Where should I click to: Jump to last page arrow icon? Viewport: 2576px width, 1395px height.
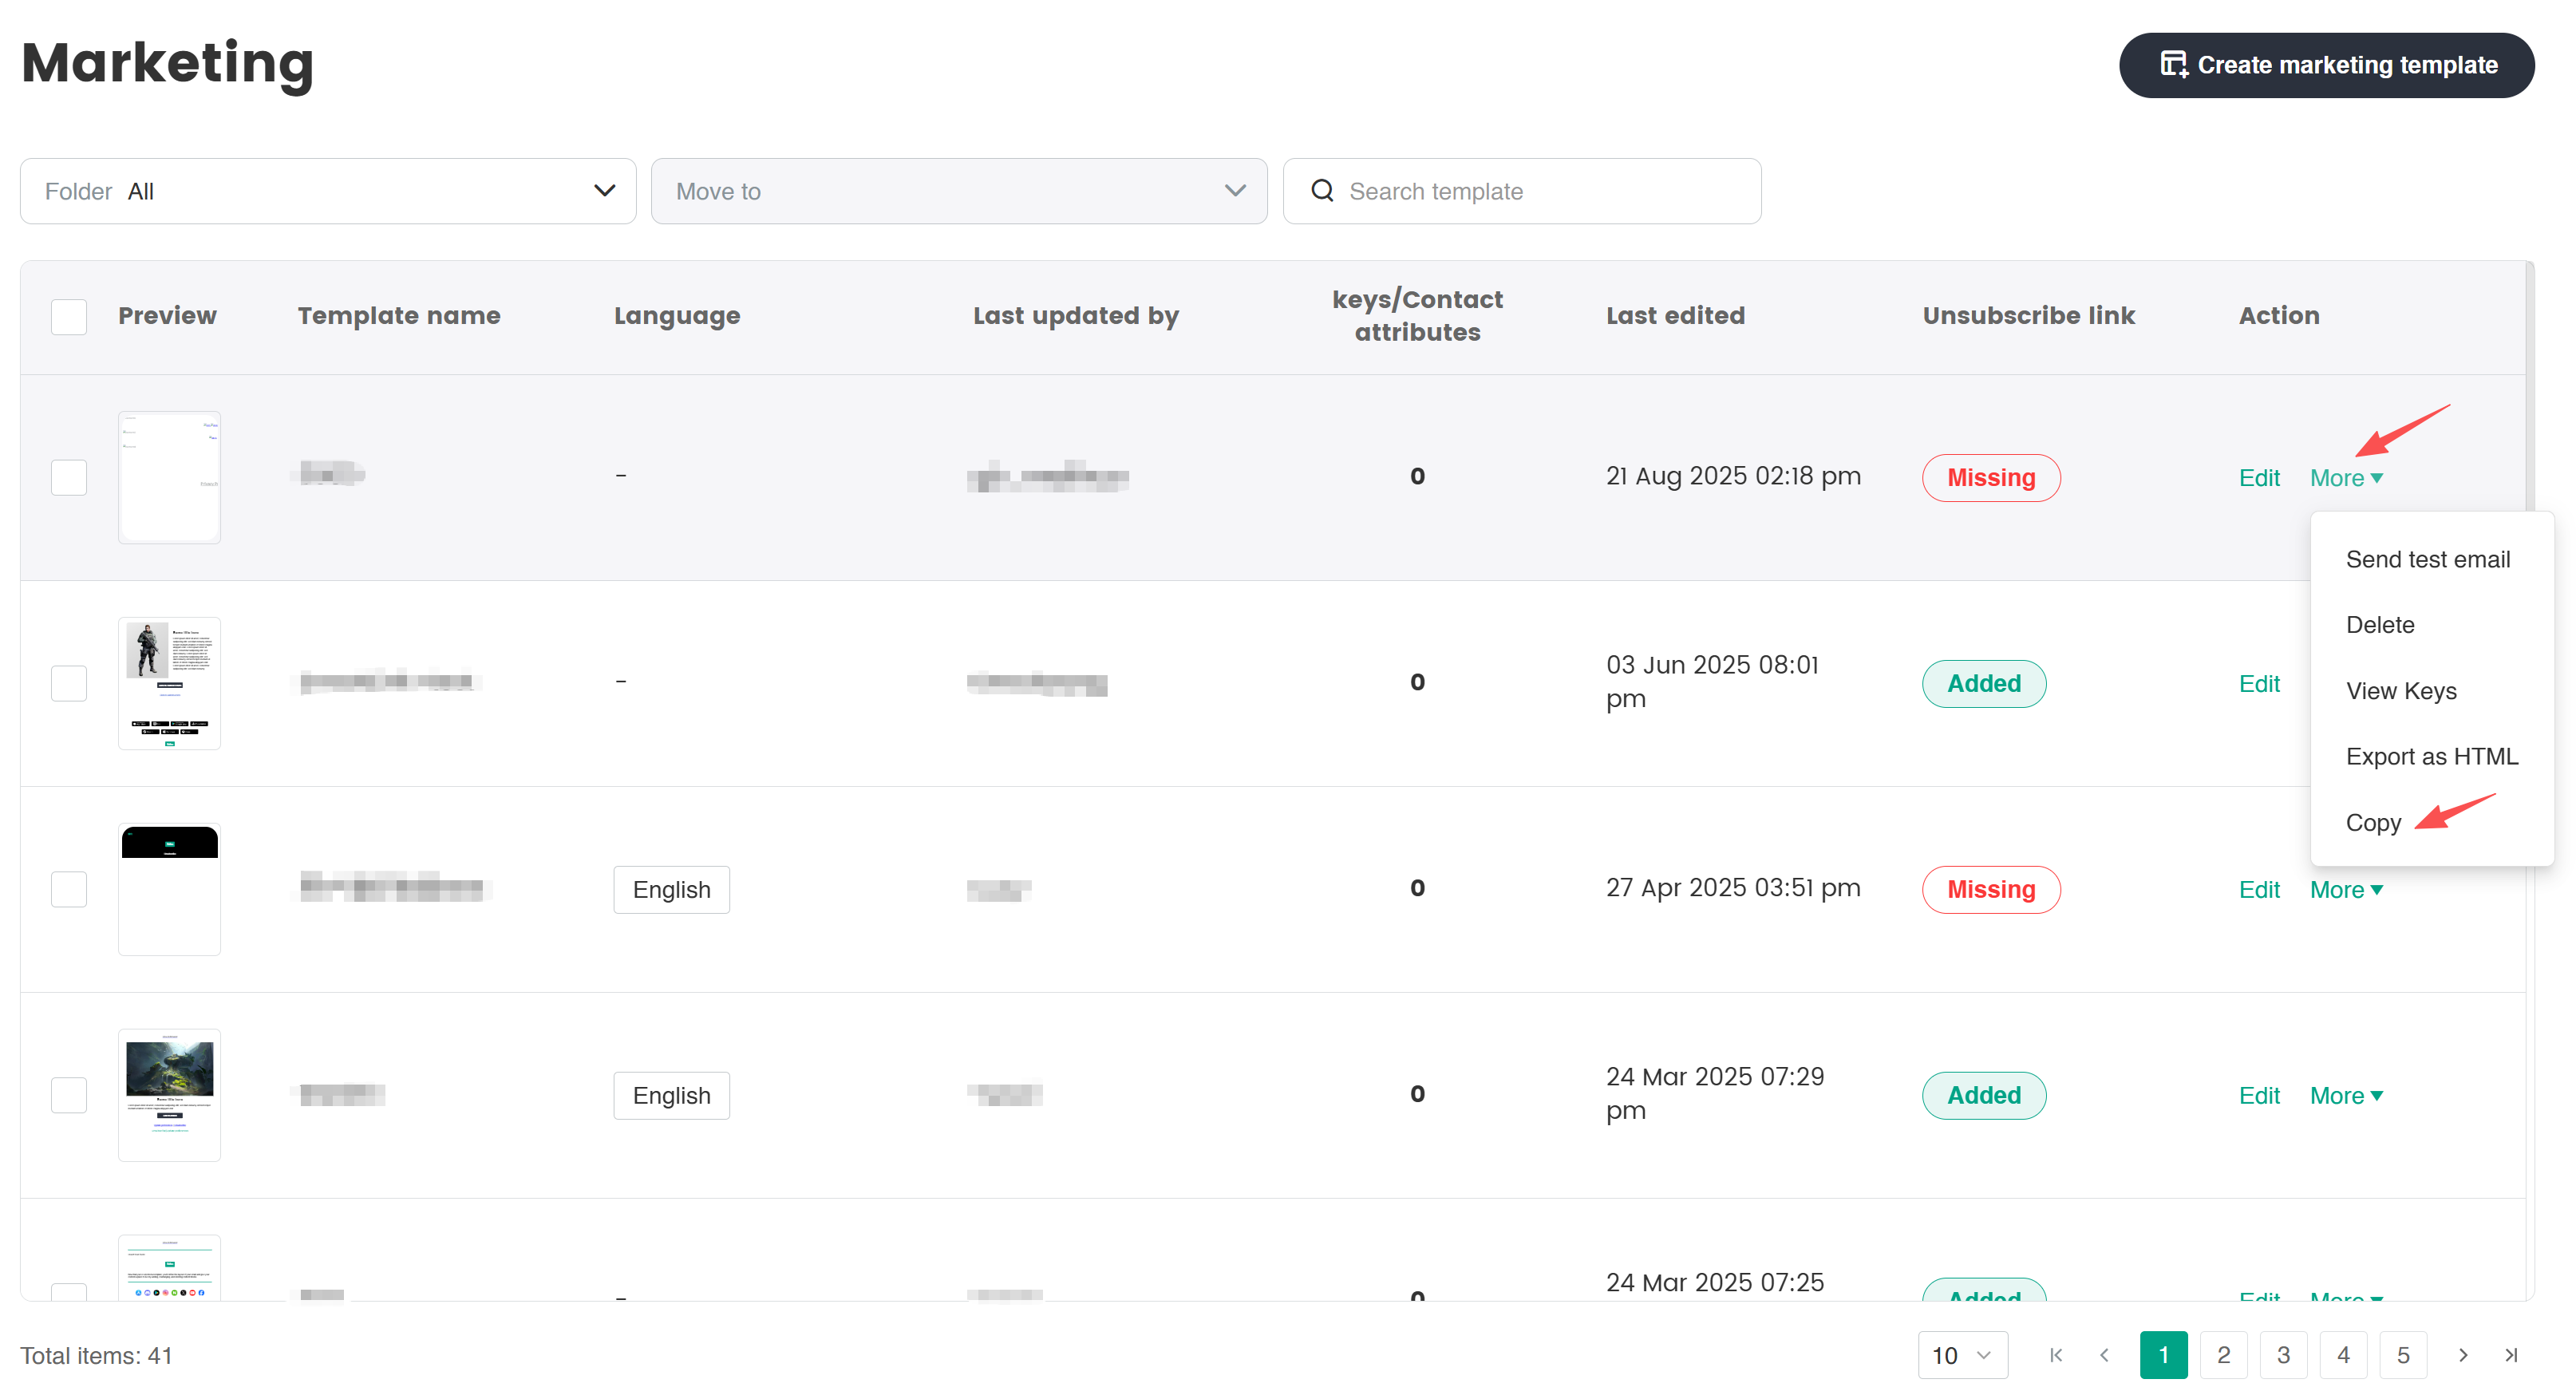point(2510,1355)
